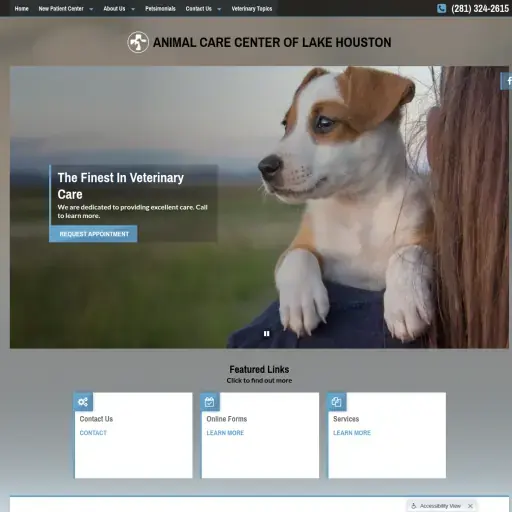
Task: Expand the Contact Us menu dropdown arrow
Action: pyautogui.click(x=219, y=9)
